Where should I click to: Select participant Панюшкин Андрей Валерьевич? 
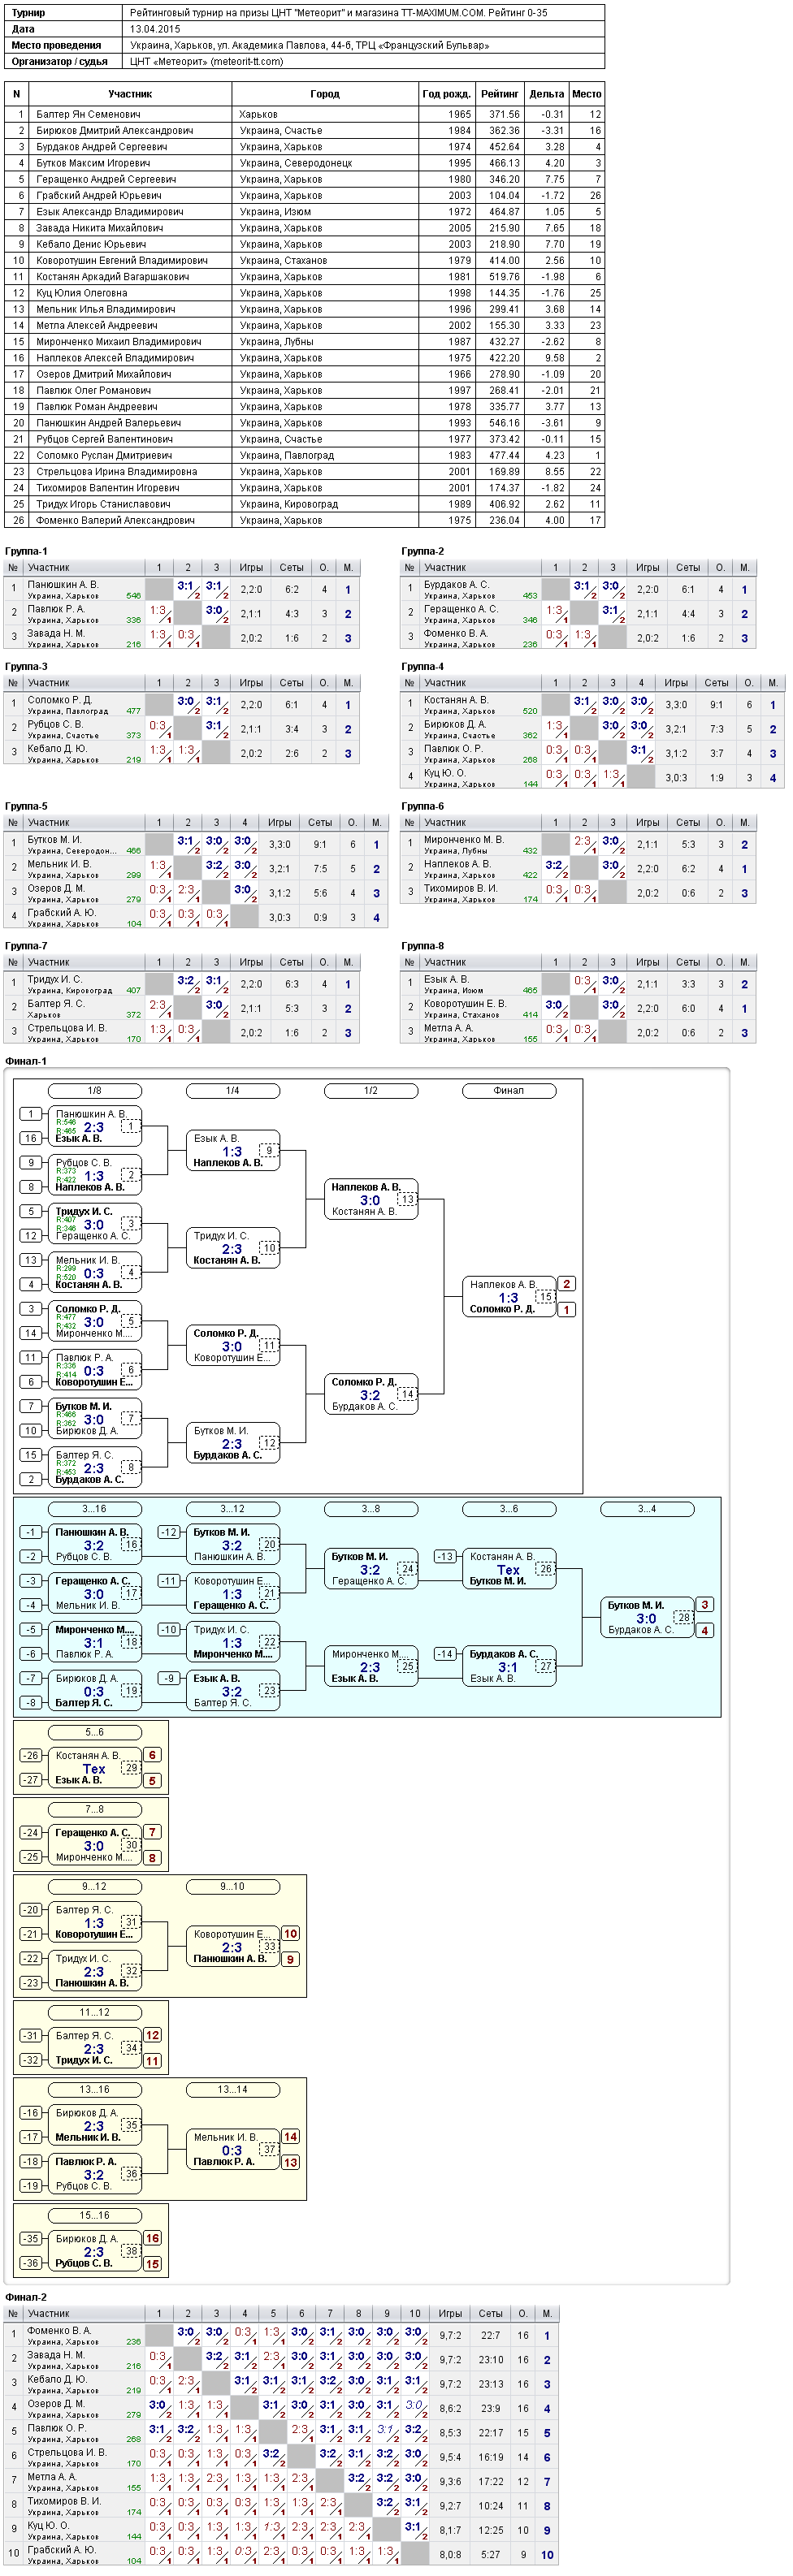tap(108, 423)
